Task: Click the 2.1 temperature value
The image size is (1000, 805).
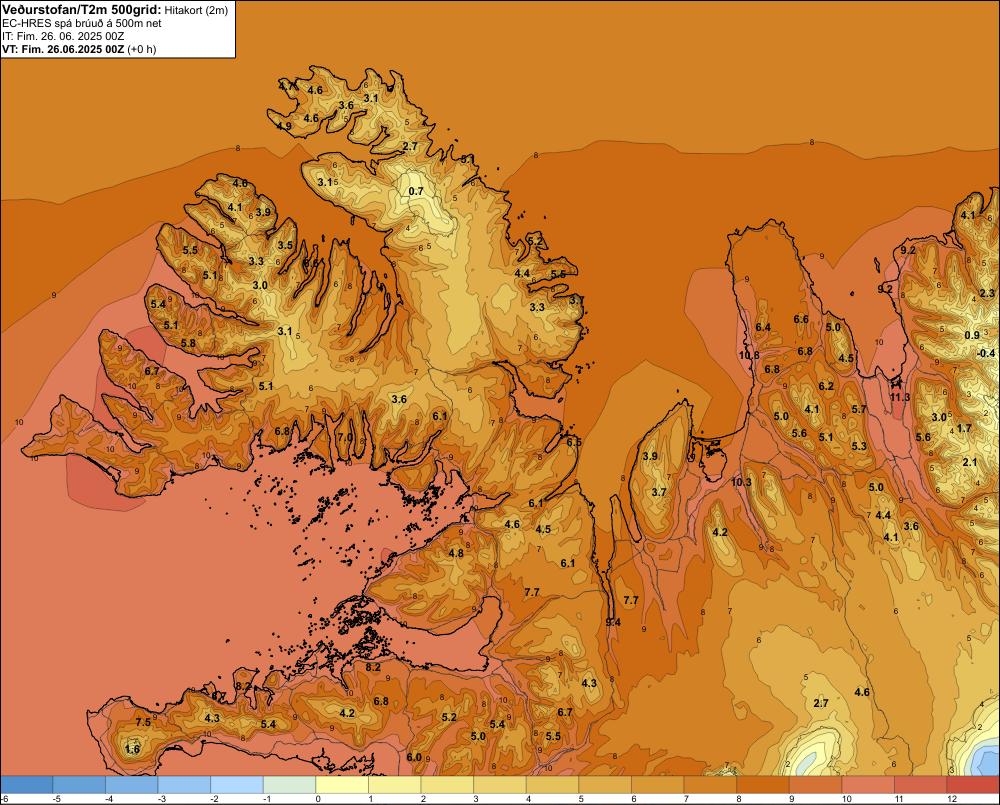Action: pyautogui.click(x=969, y=462)
